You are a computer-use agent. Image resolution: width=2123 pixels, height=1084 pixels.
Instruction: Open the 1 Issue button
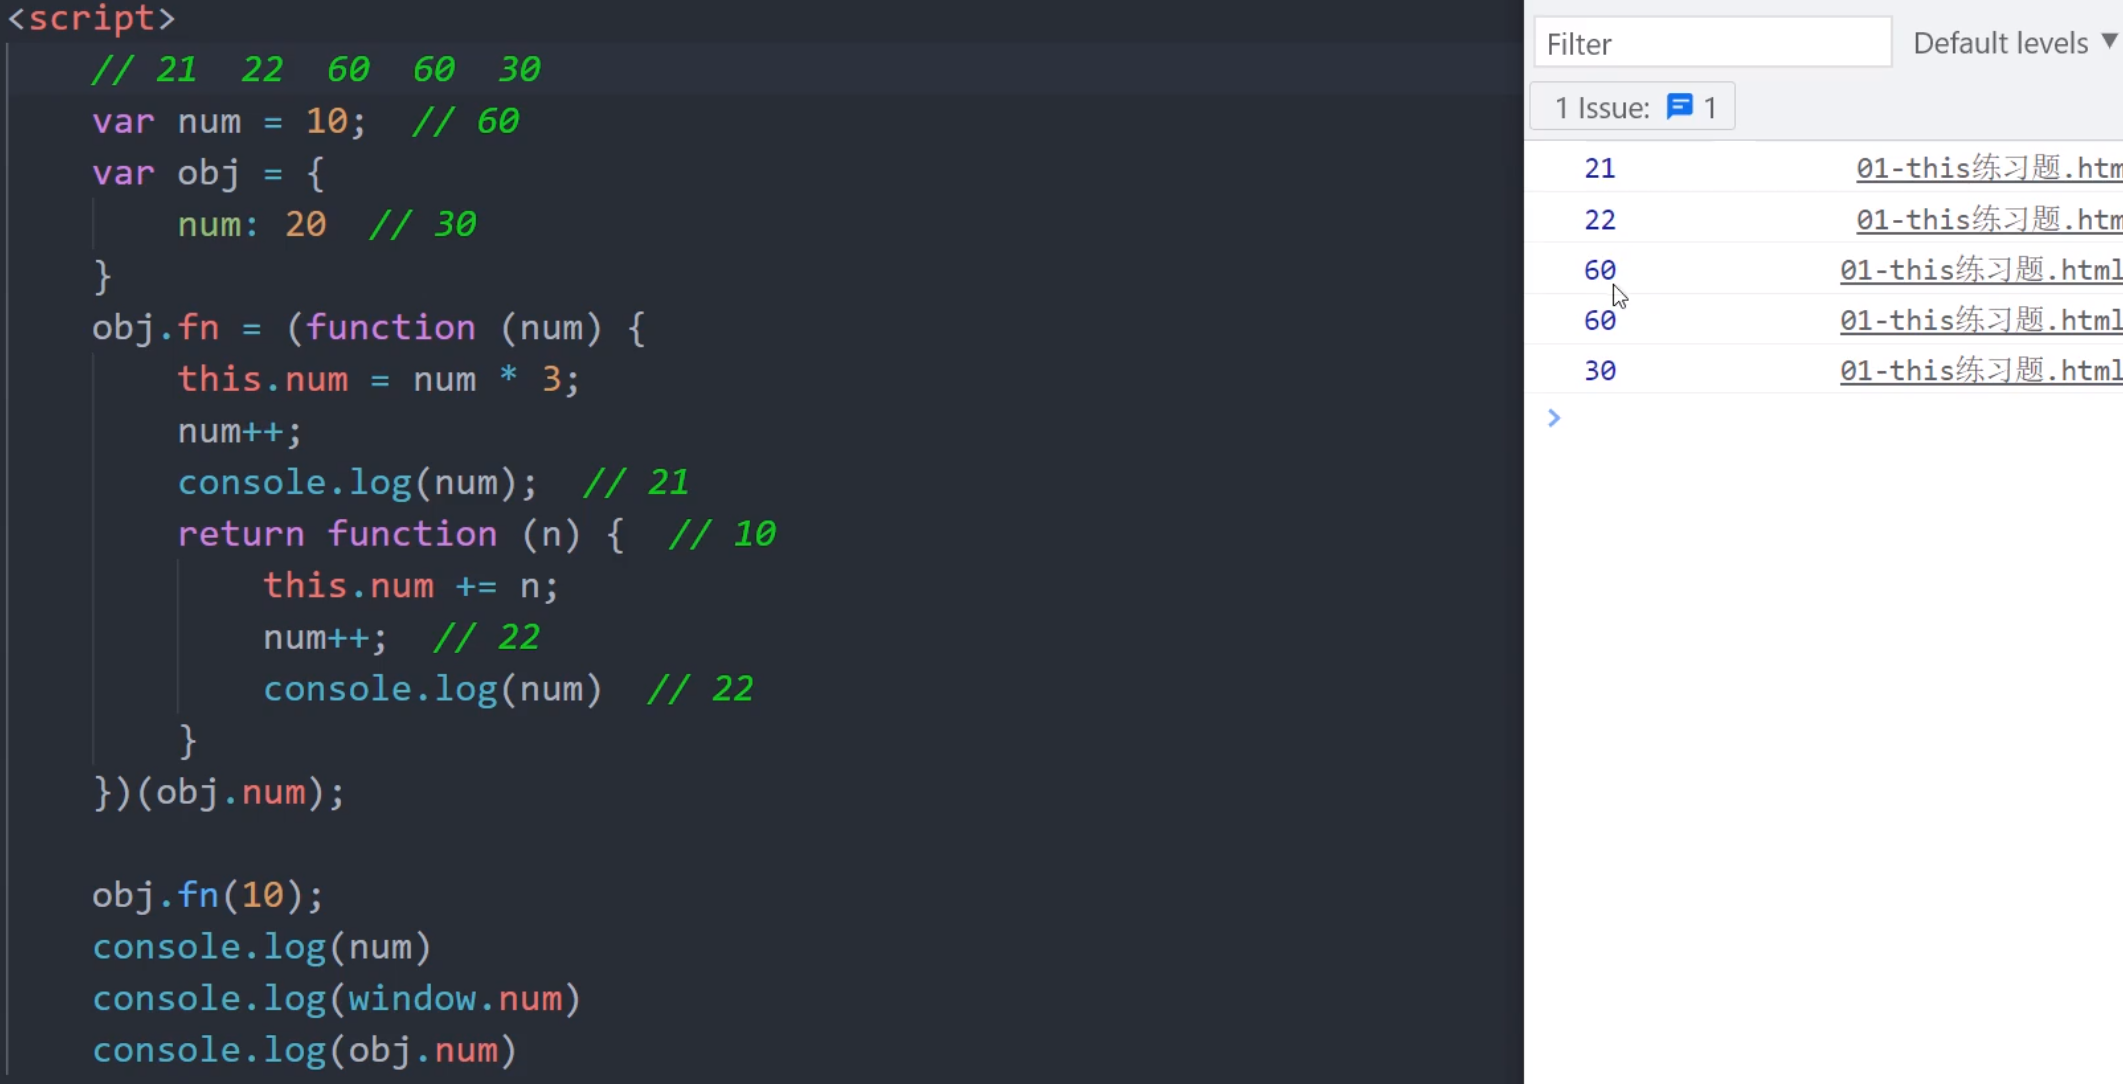pyautogui.click(x=1632, y=107)
